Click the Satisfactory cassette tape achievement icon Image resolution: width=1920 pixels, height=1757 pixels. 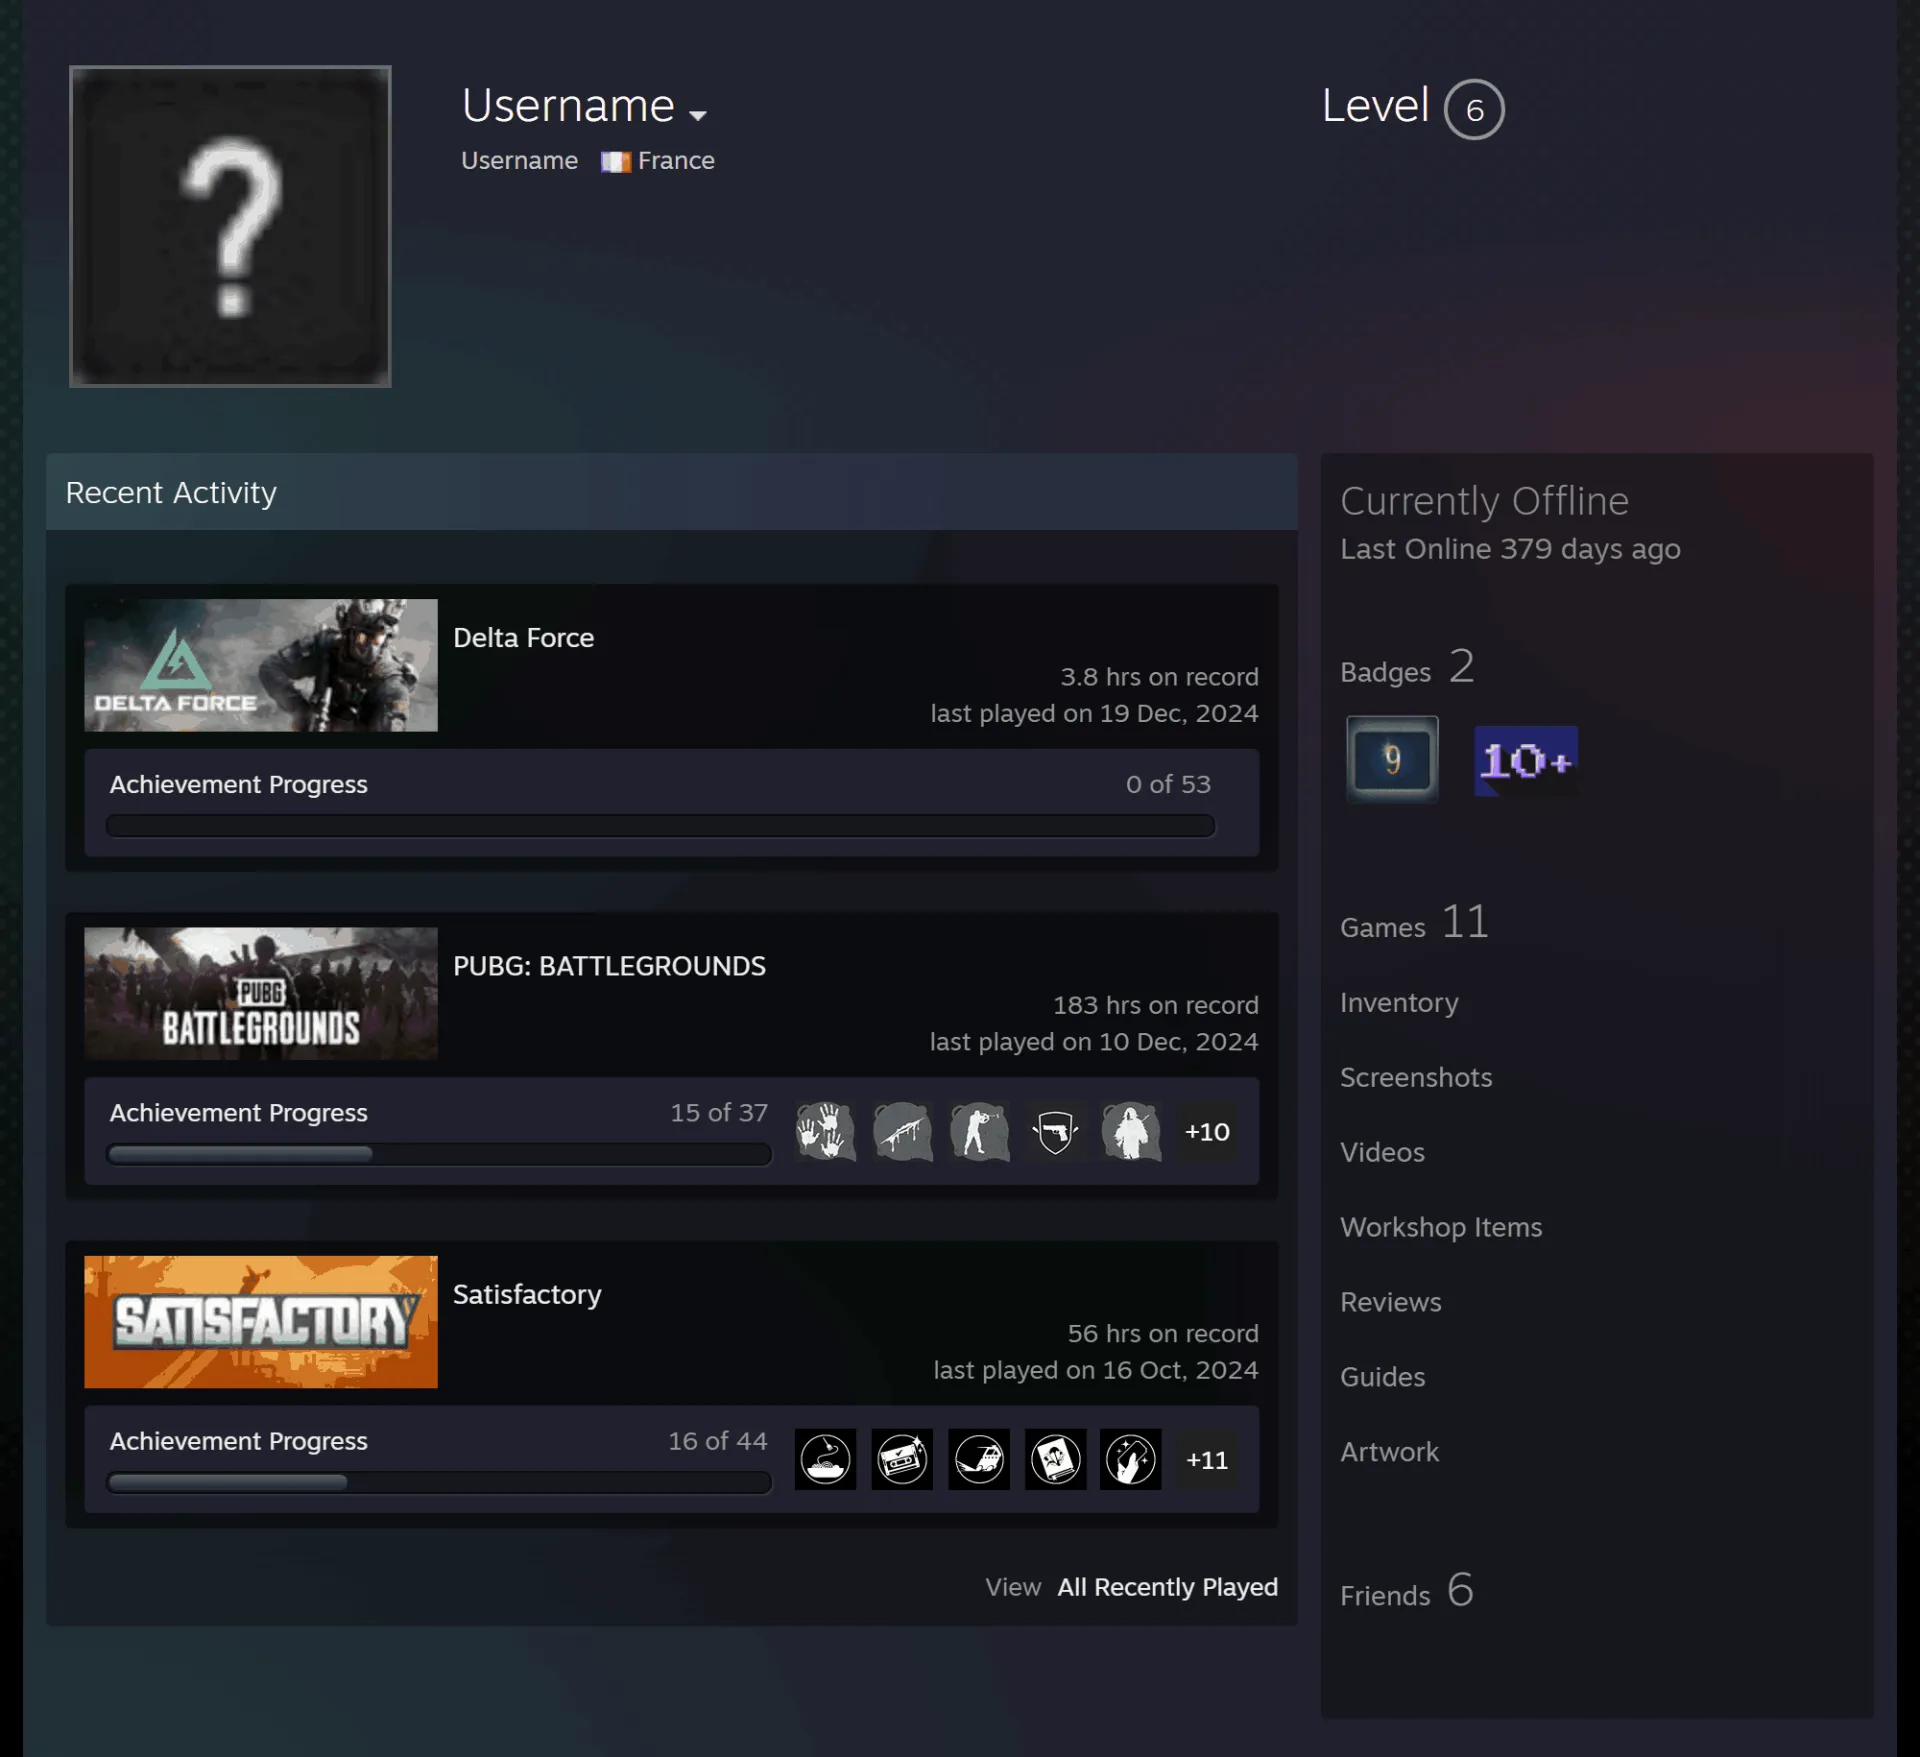coord(902,1459)
